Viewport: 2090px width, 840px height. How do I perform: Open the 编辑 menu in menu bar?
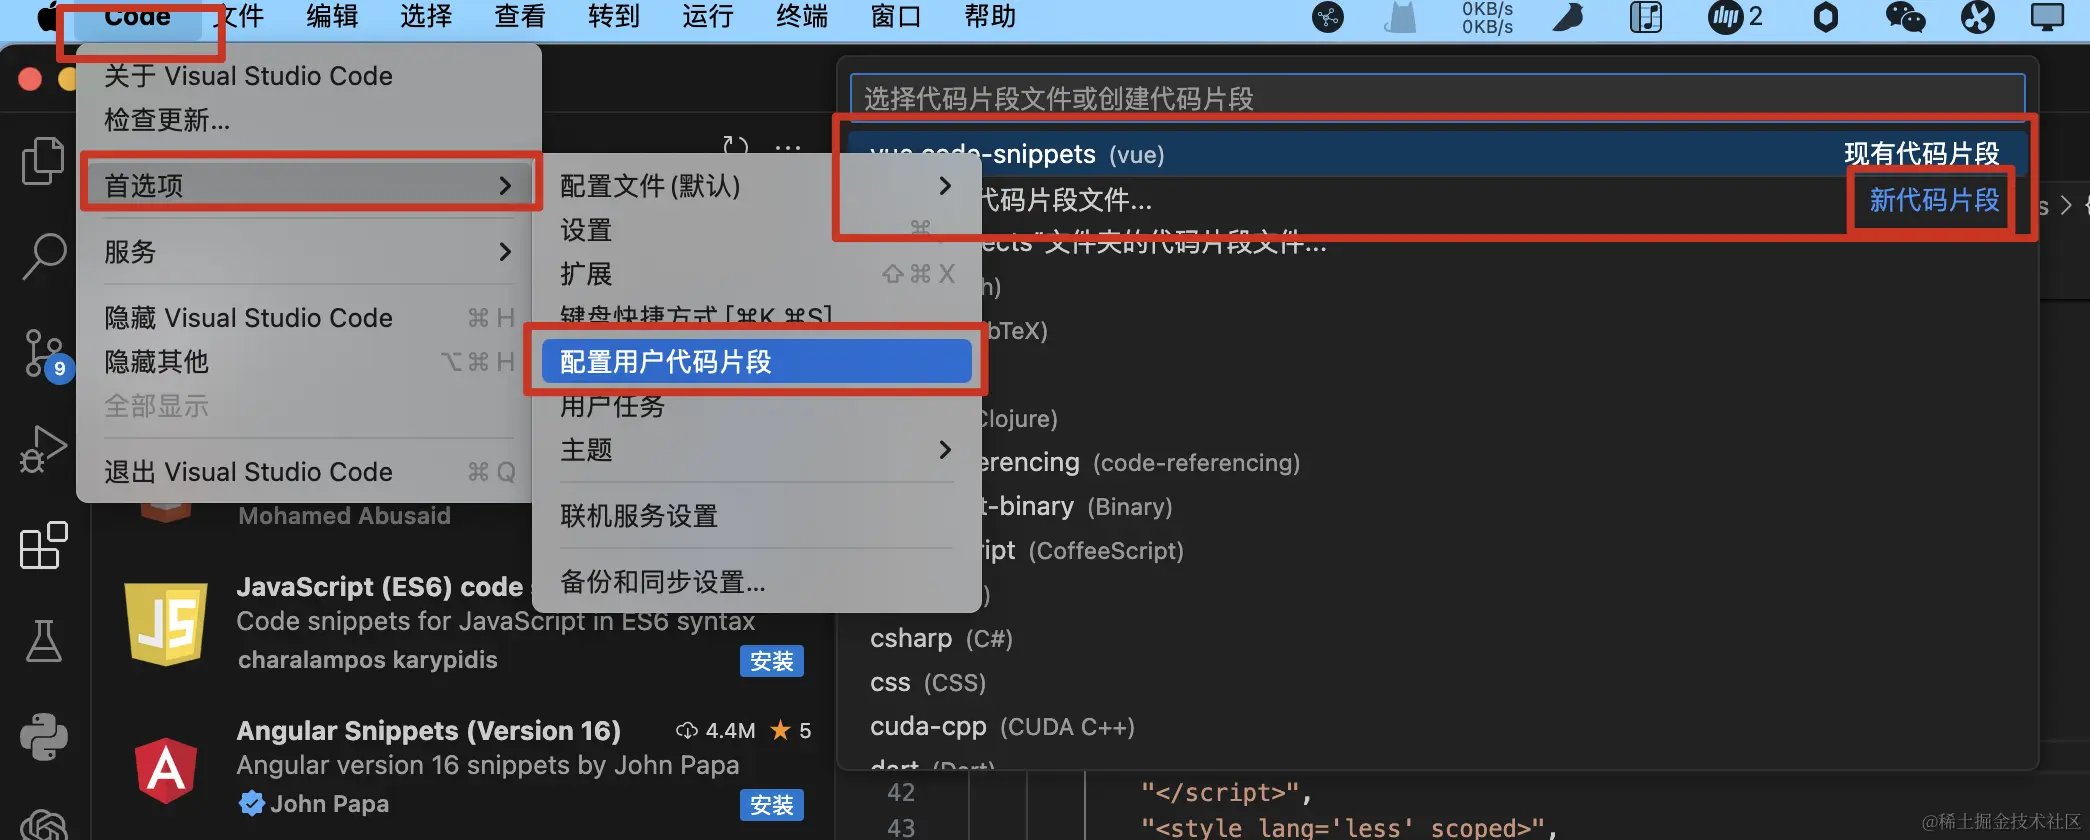pyautogui.click(x=332, y=17)
